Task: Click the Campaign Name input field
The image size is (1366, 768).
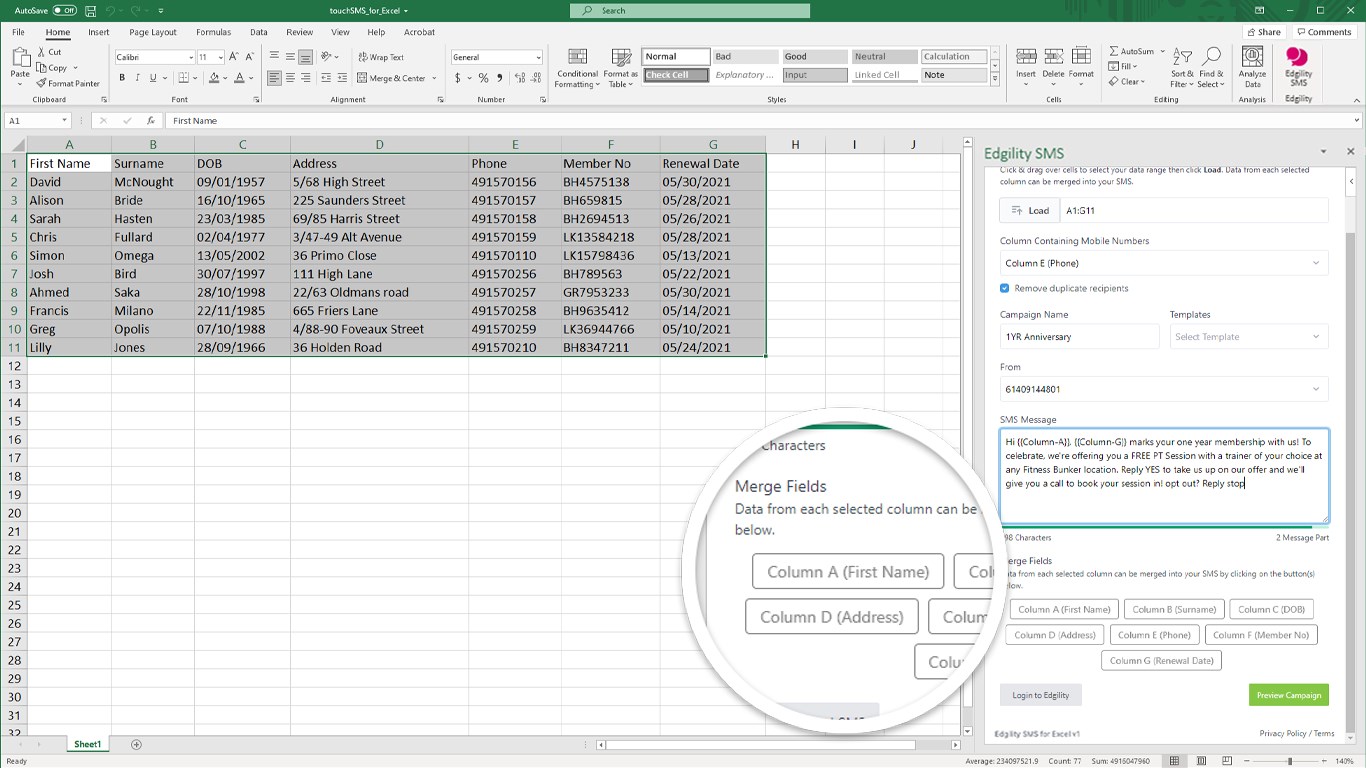Action: pyautogui.click(x=1079, y=337)
